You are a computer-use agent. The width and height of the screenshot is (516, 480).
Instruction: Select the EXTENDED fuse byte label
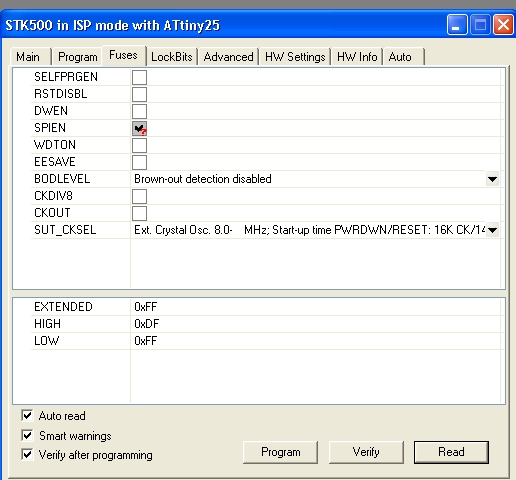pos(63,307)
